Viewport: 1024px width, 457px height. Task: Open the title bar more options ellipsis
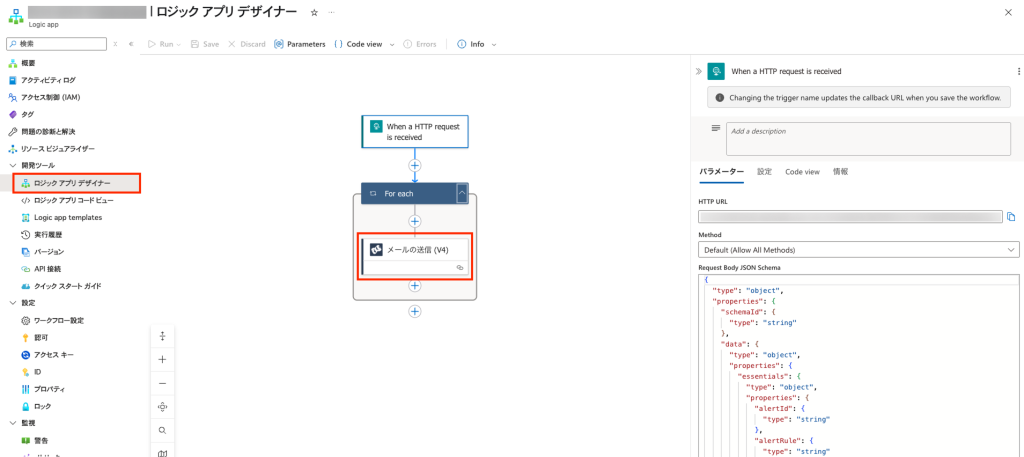[332, 12]
